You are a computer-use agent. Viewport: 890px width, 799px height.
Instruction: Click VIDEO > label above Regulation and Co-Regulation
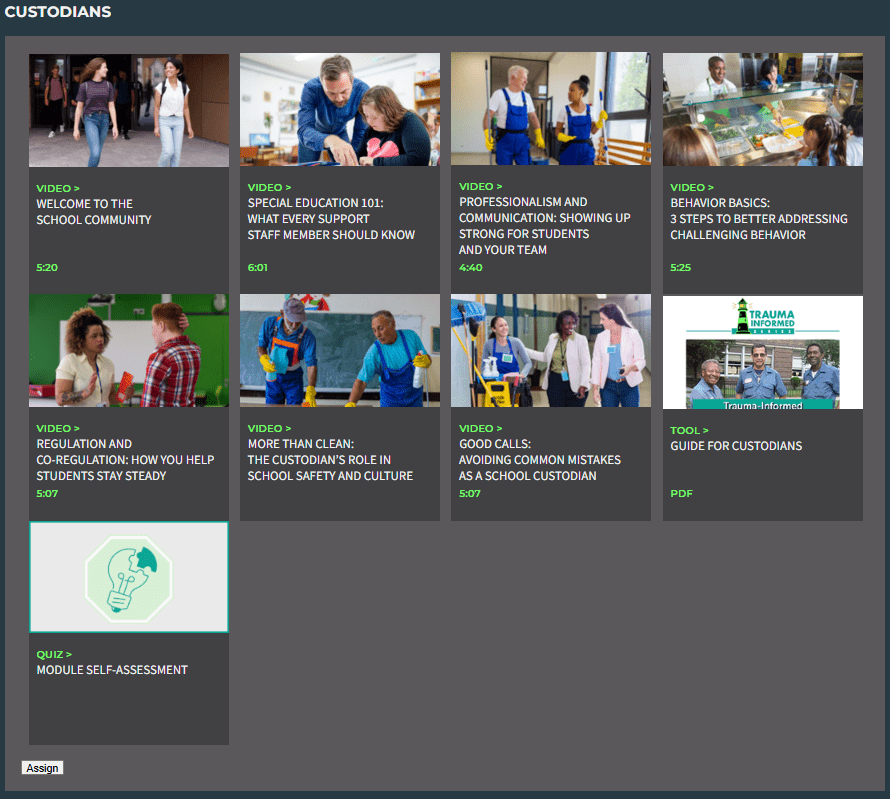pos(58,428)
